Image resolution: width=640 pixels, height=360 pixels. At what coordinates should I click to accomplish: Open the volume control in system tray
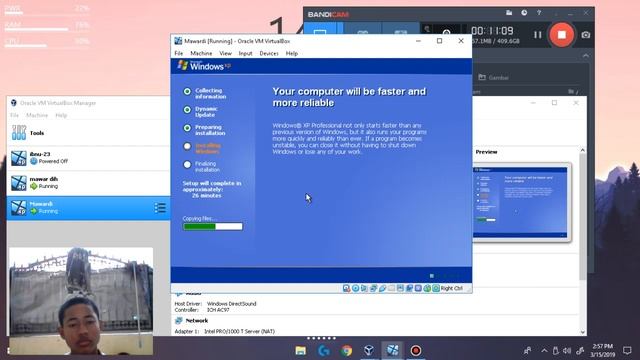click(567, 351)
